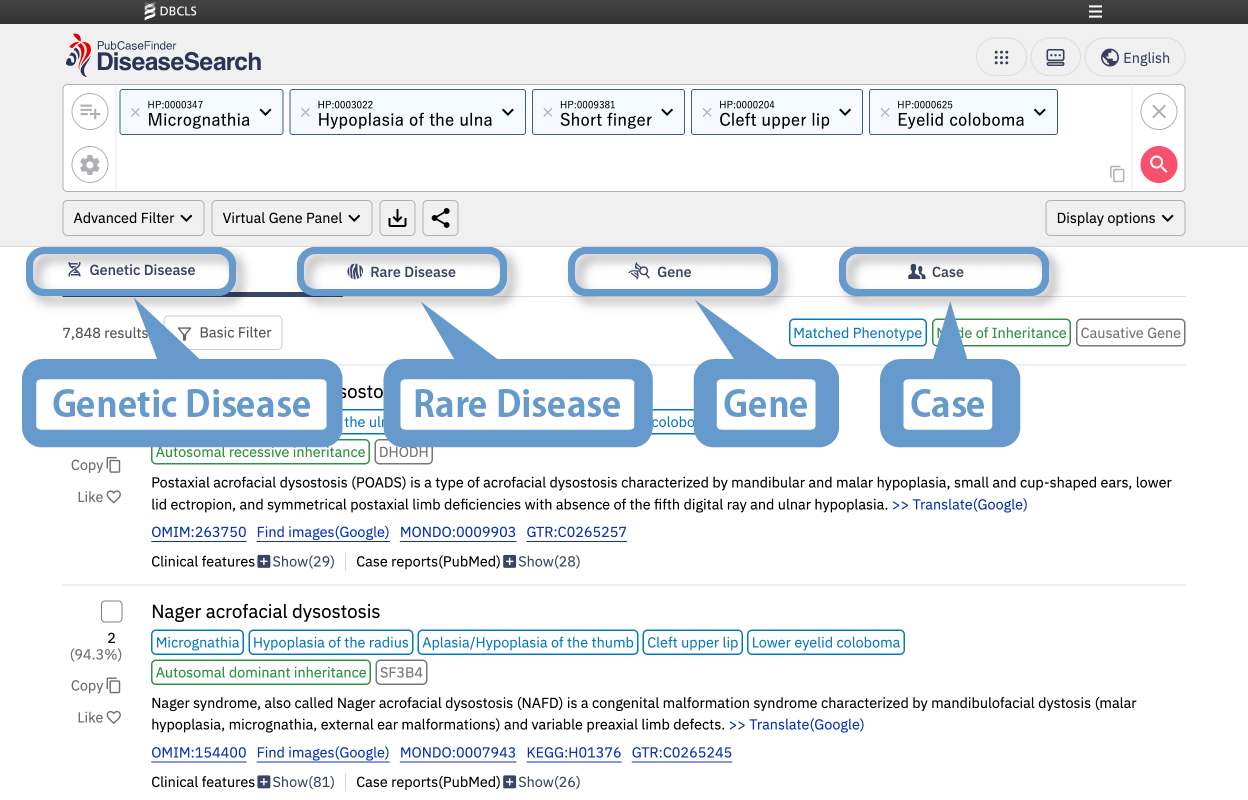
Task: Click the empty area of the phenotype search field
Action: (x=600, y=165)
